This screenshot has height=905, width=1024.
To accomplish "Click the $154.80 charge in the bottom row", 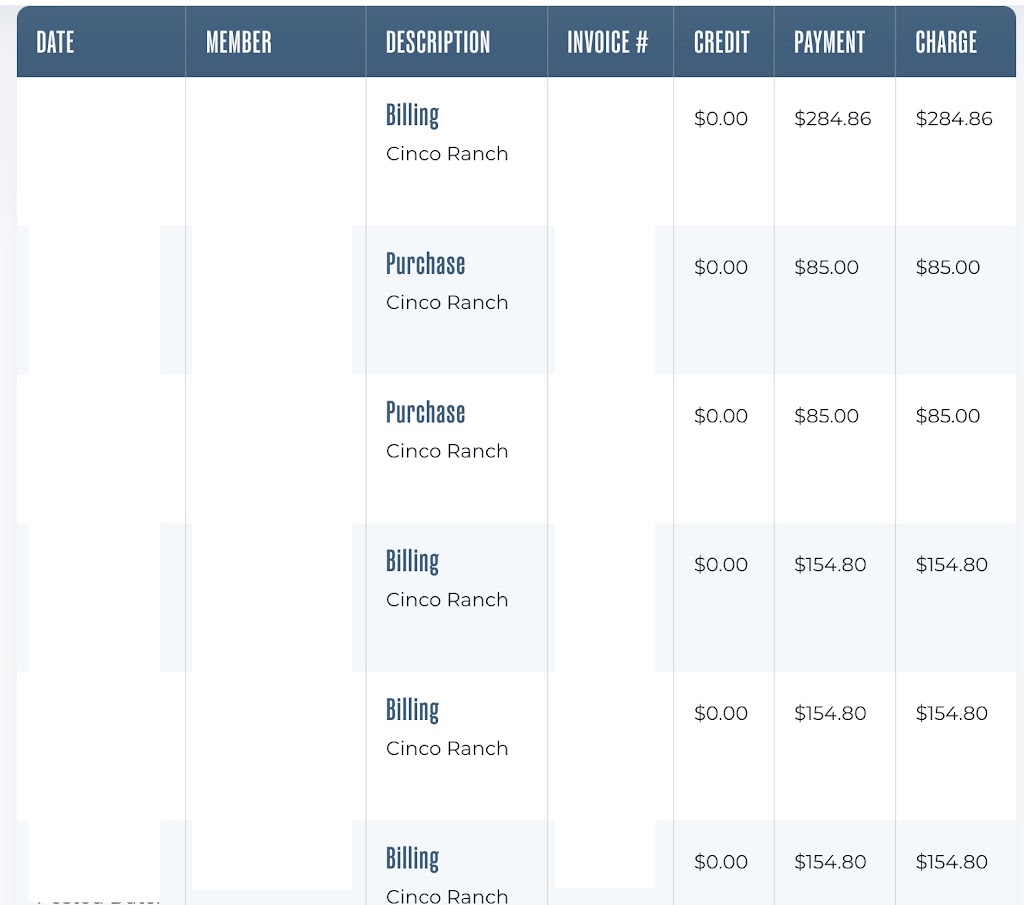I will (x=951, y=862).
